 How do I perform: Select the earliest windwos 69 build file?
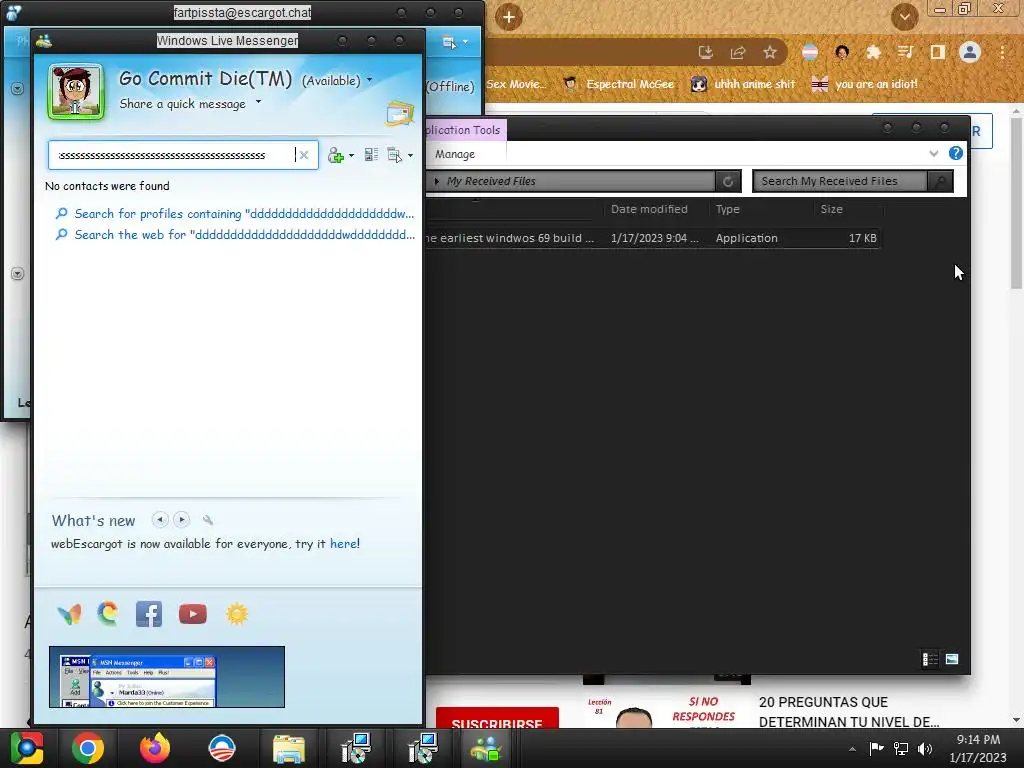click(x=652, y=238)
